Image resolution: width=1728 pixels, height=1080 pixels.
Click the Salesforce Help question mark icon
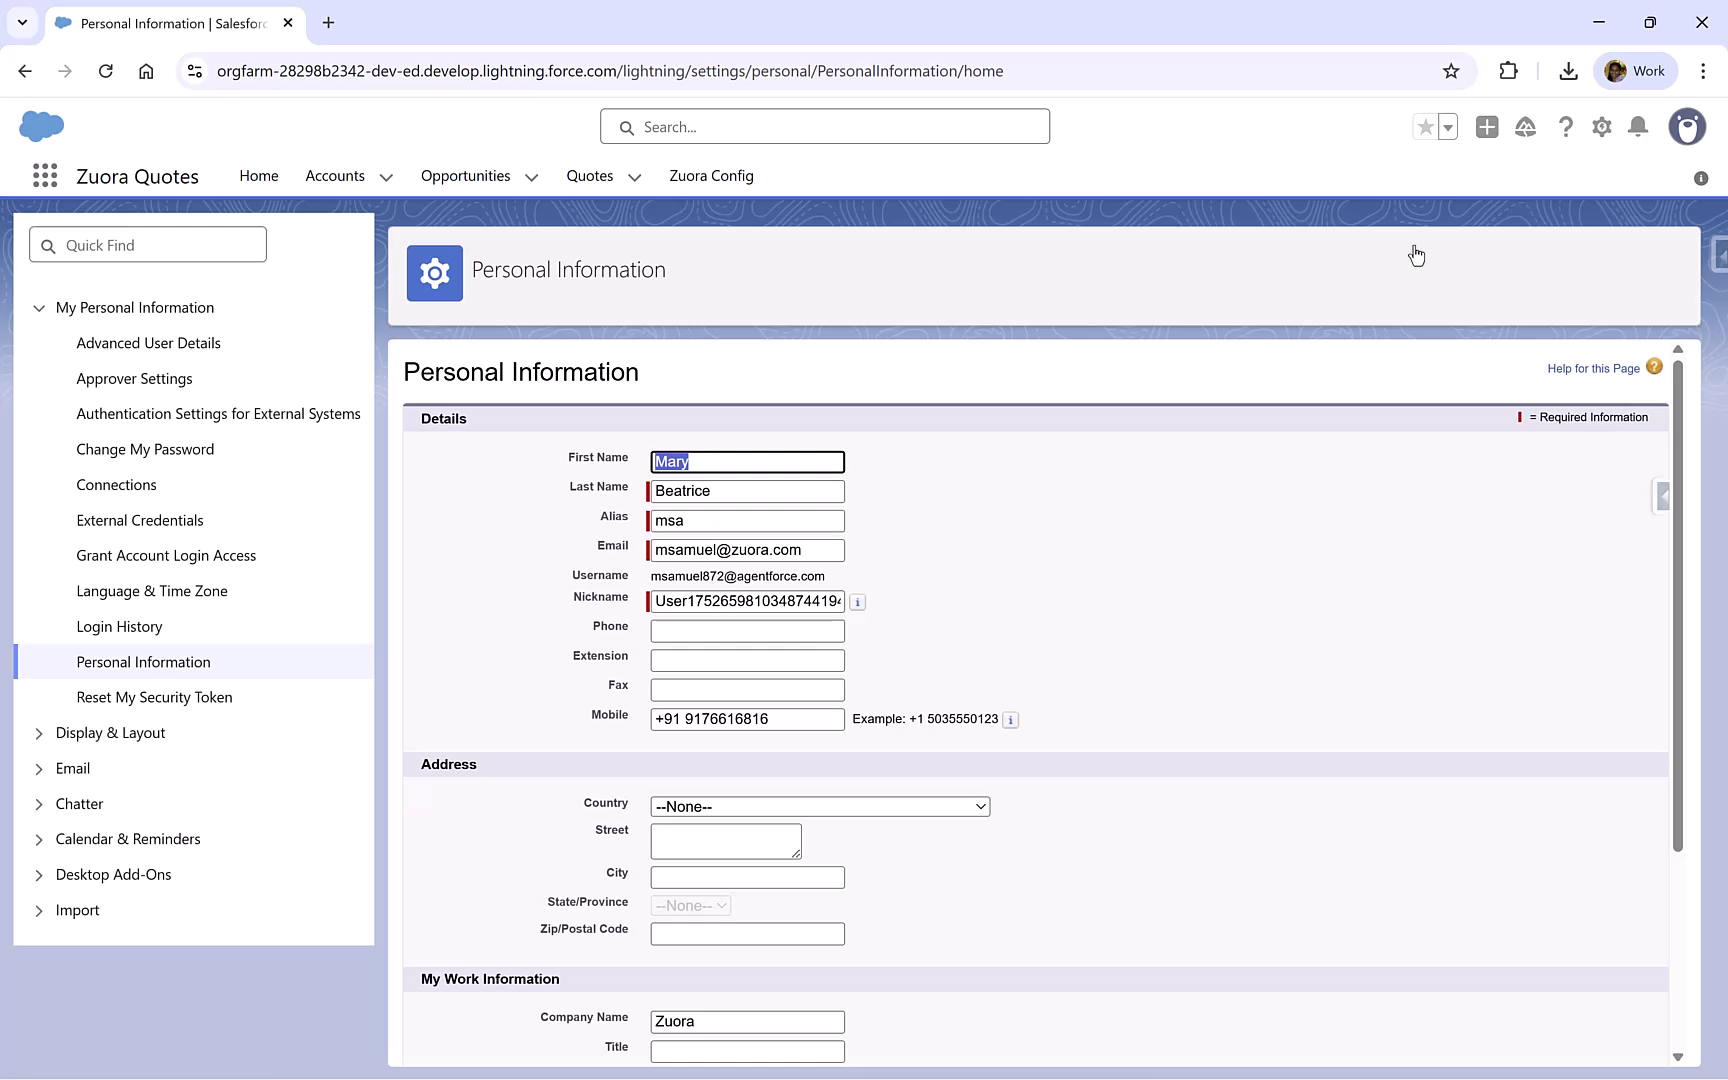pyautogui.click(x=1566, y=127)
